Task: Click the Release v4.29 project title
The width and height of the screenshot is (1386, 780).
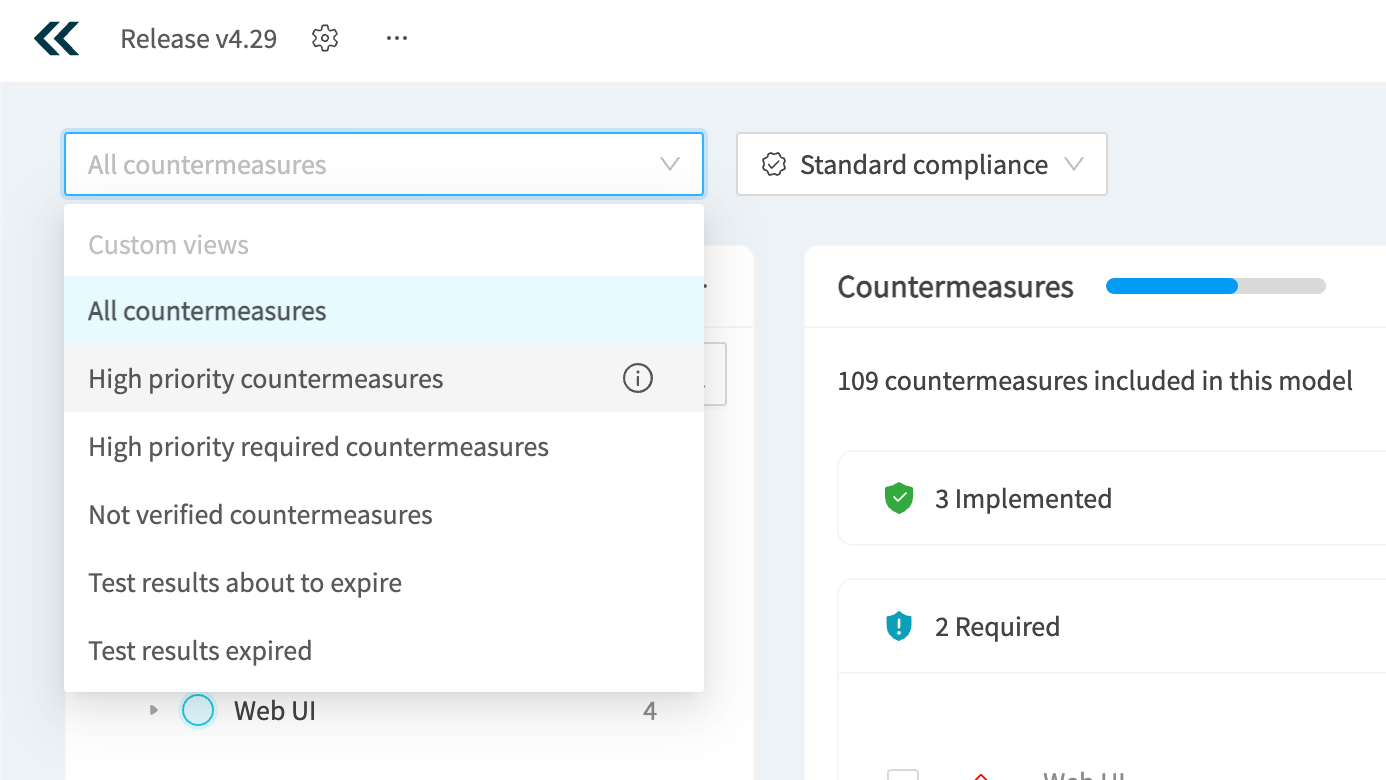Action: tap(199, 39)
